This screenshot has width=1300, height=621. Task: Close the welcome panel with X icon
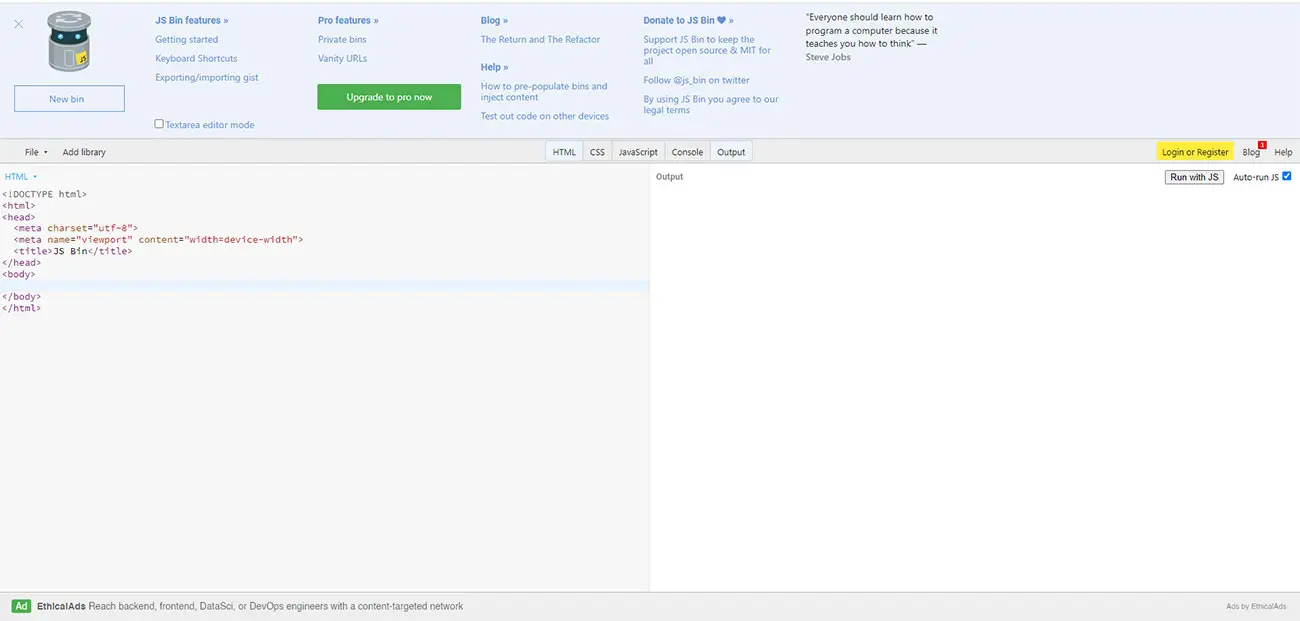18,24
